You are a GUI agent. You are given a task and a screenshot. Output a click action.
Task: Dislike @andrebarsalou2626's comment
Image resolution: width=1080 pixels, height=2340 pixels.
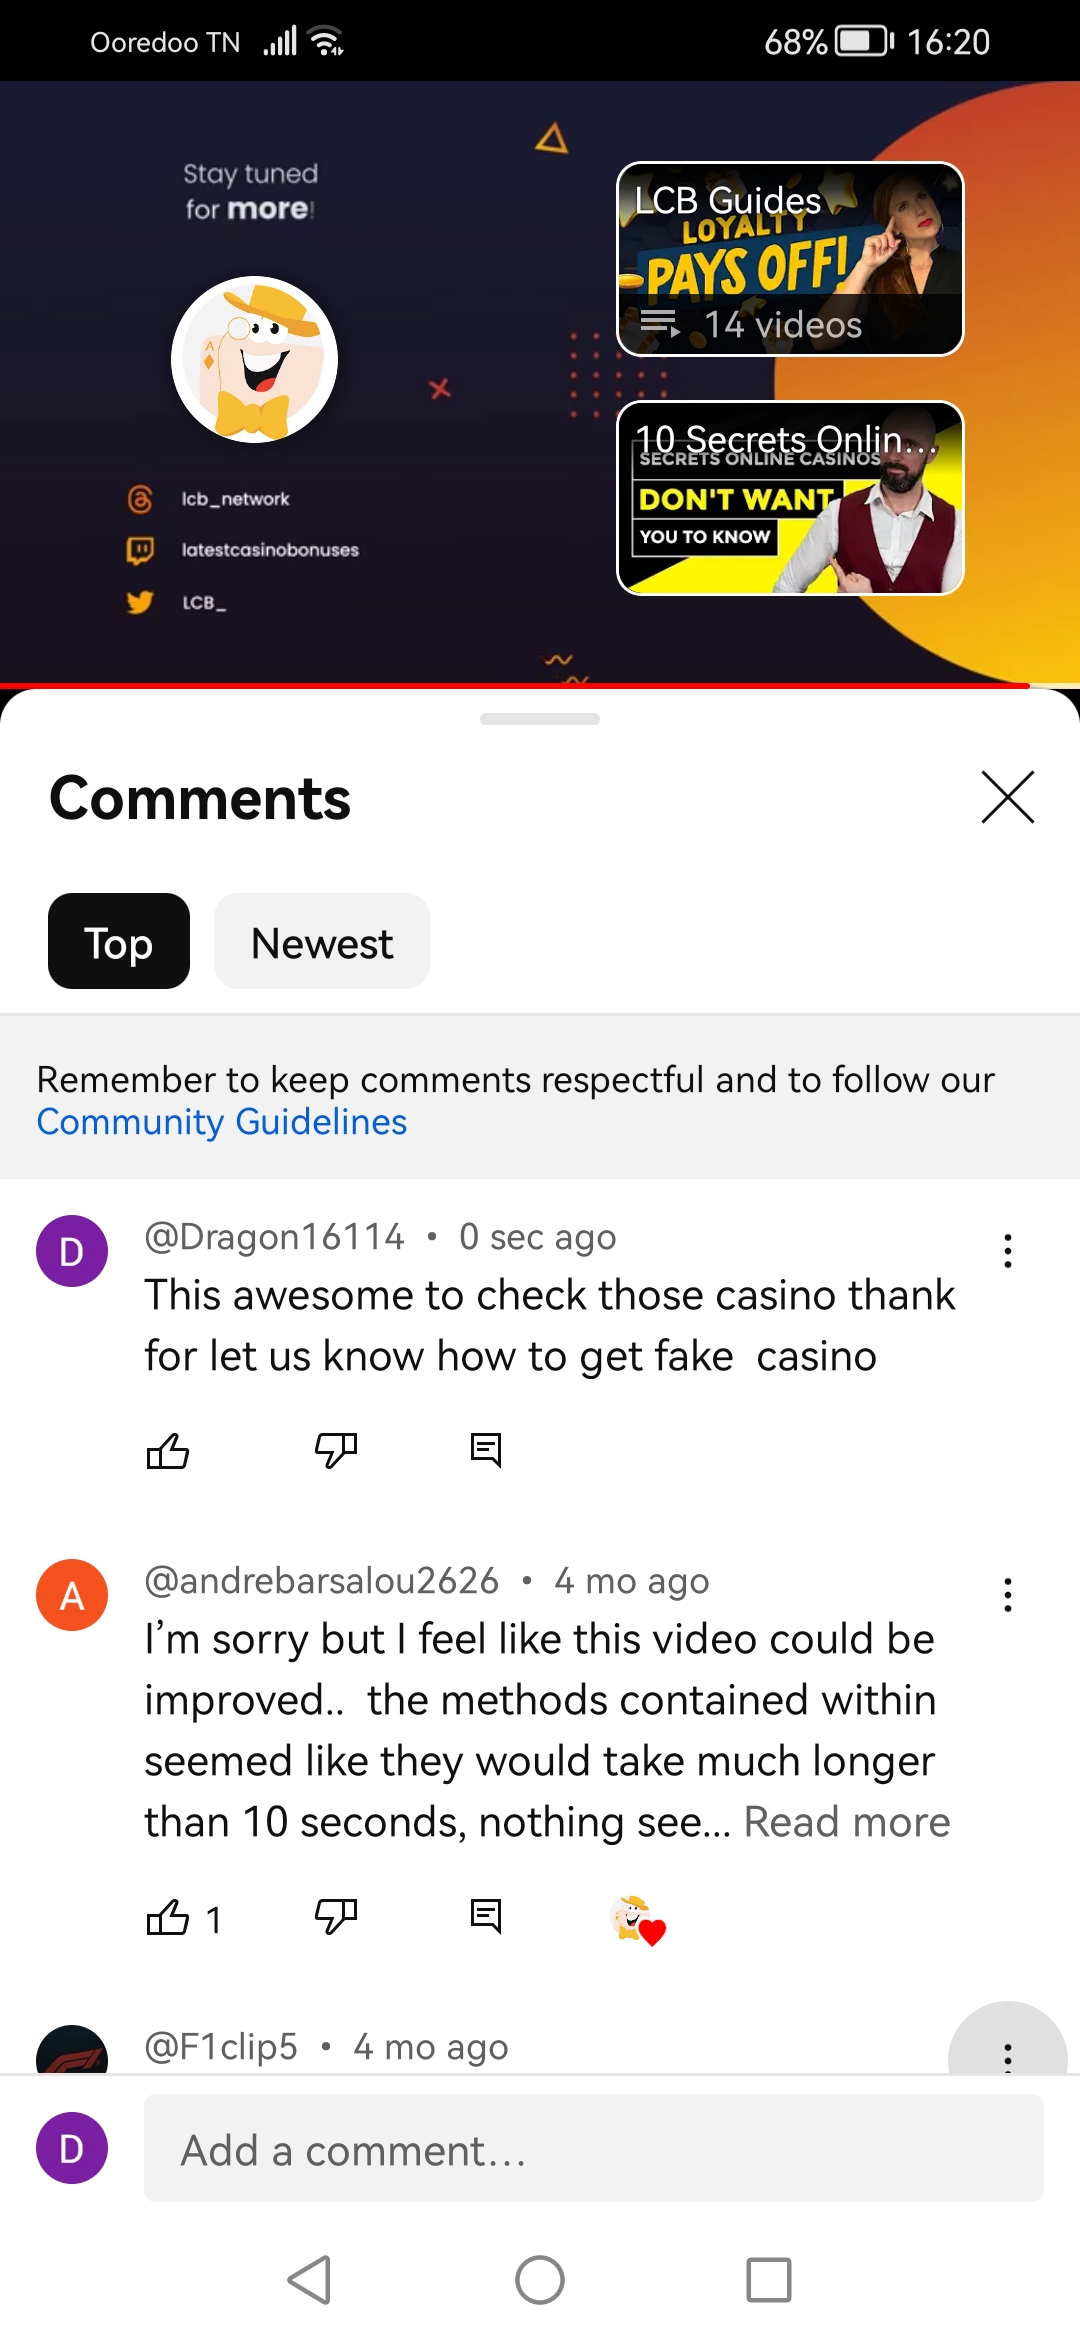click(x=336, y=1917)
